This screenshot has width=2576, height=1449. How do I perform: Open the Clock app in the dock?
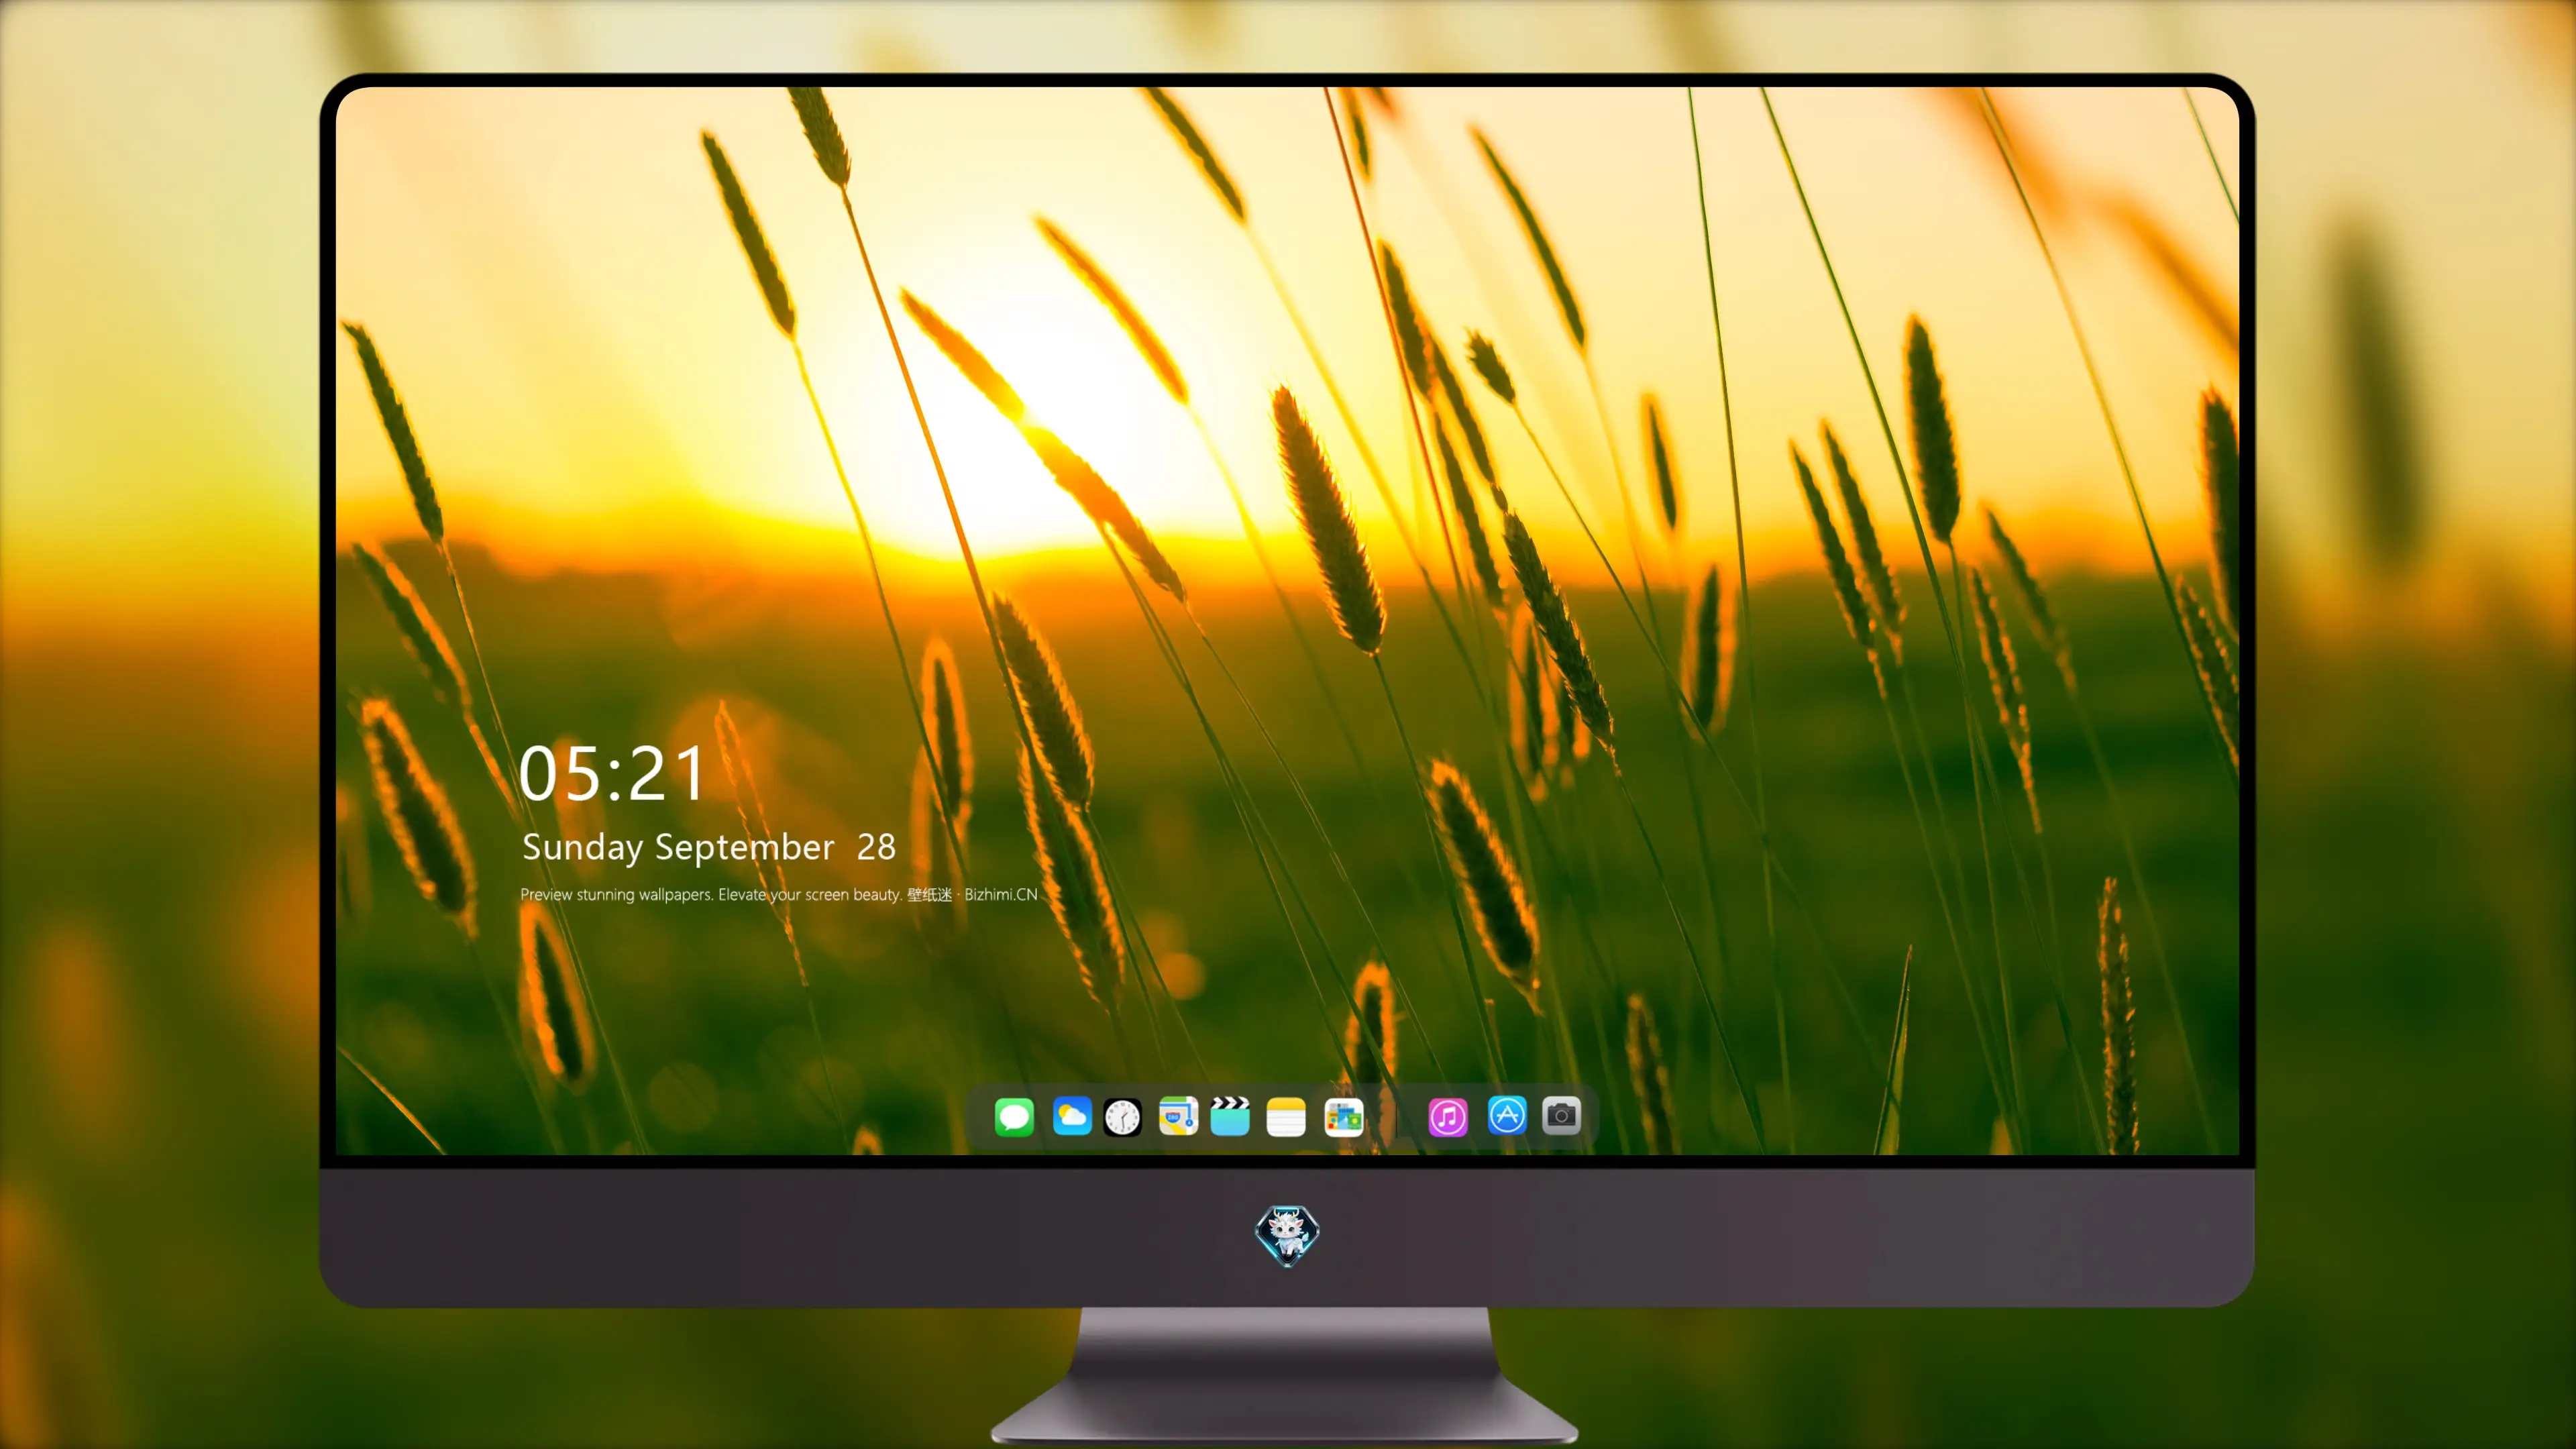pyautogui.click(x=1122, y=1117)
